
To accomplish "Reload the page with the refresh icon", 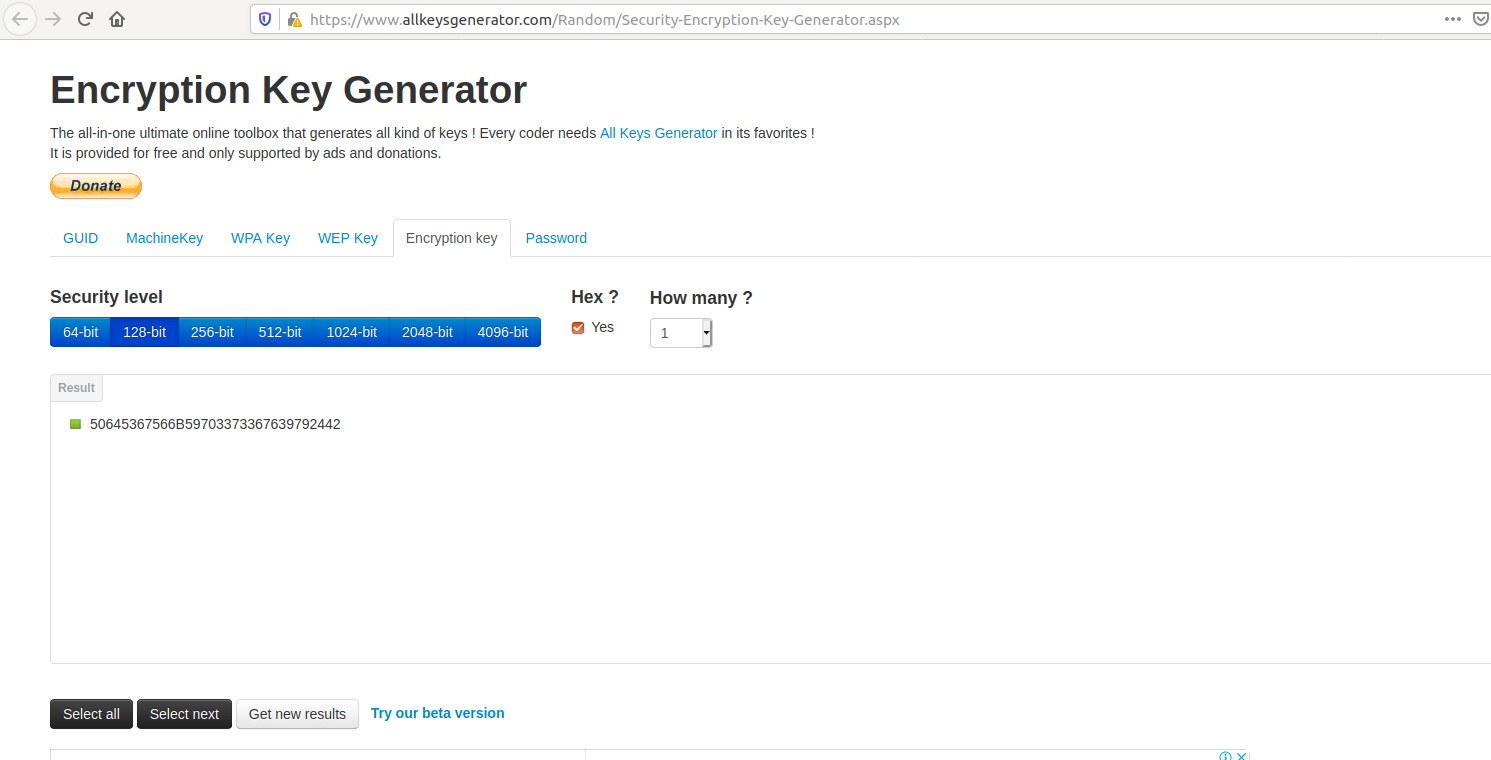I will pyautogui.click(x=86, y=19).
